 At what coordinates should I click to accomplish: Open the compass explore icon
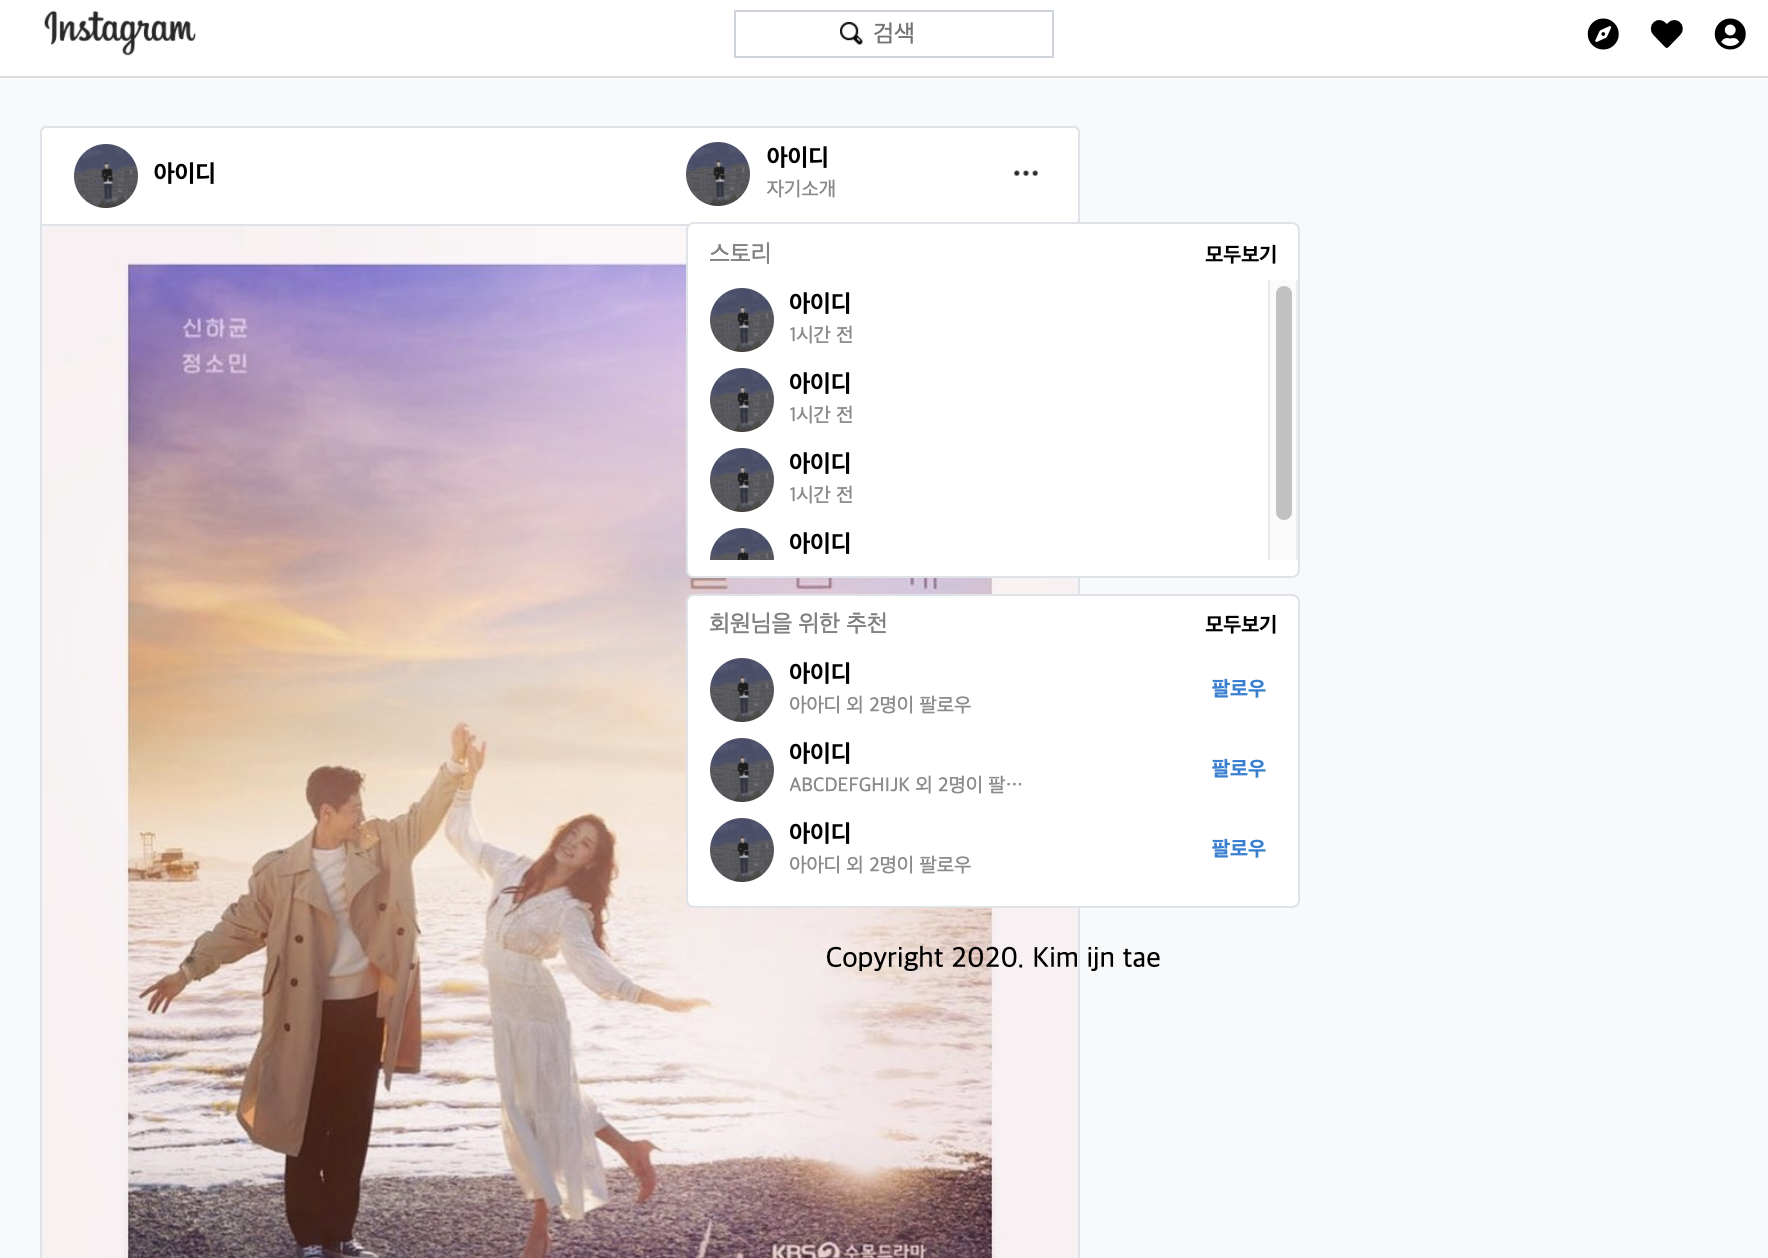click(1603, 34)
